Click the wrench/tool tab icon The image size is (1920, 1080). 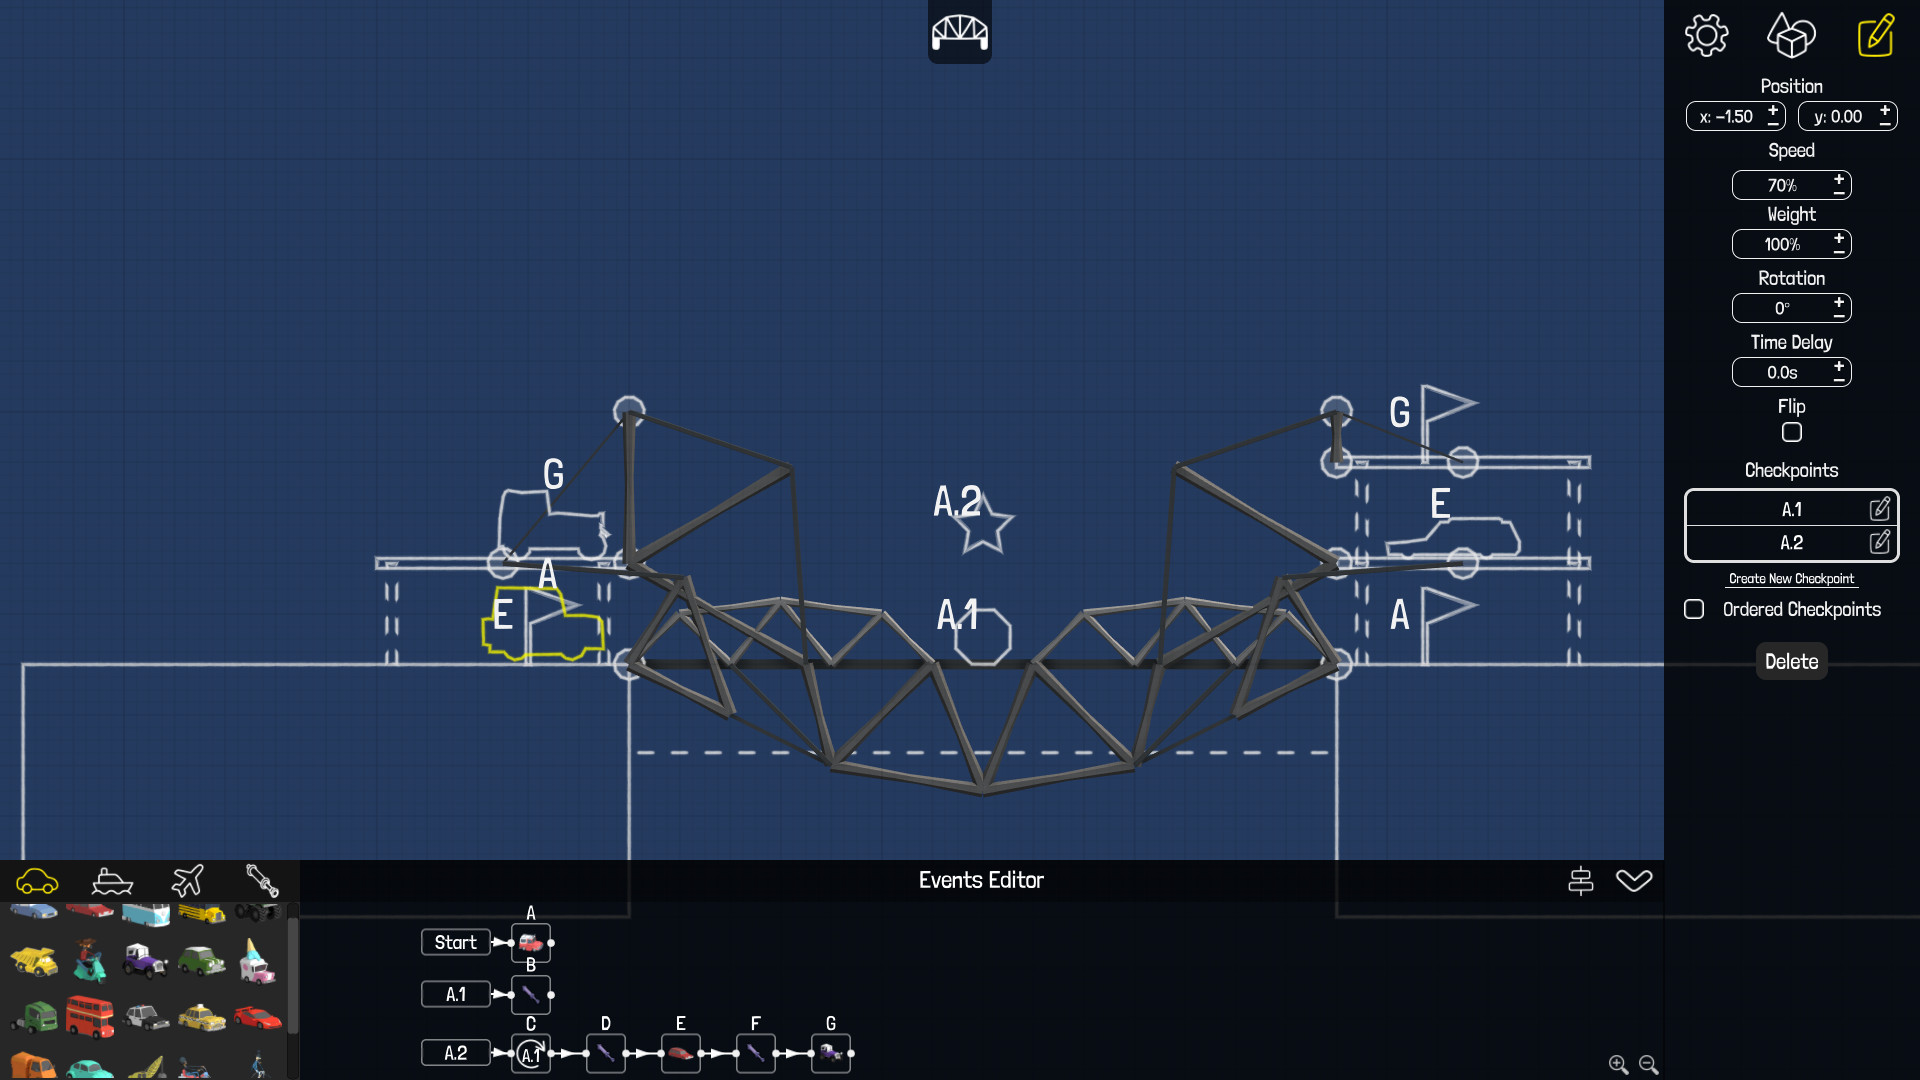click(262, 880)
